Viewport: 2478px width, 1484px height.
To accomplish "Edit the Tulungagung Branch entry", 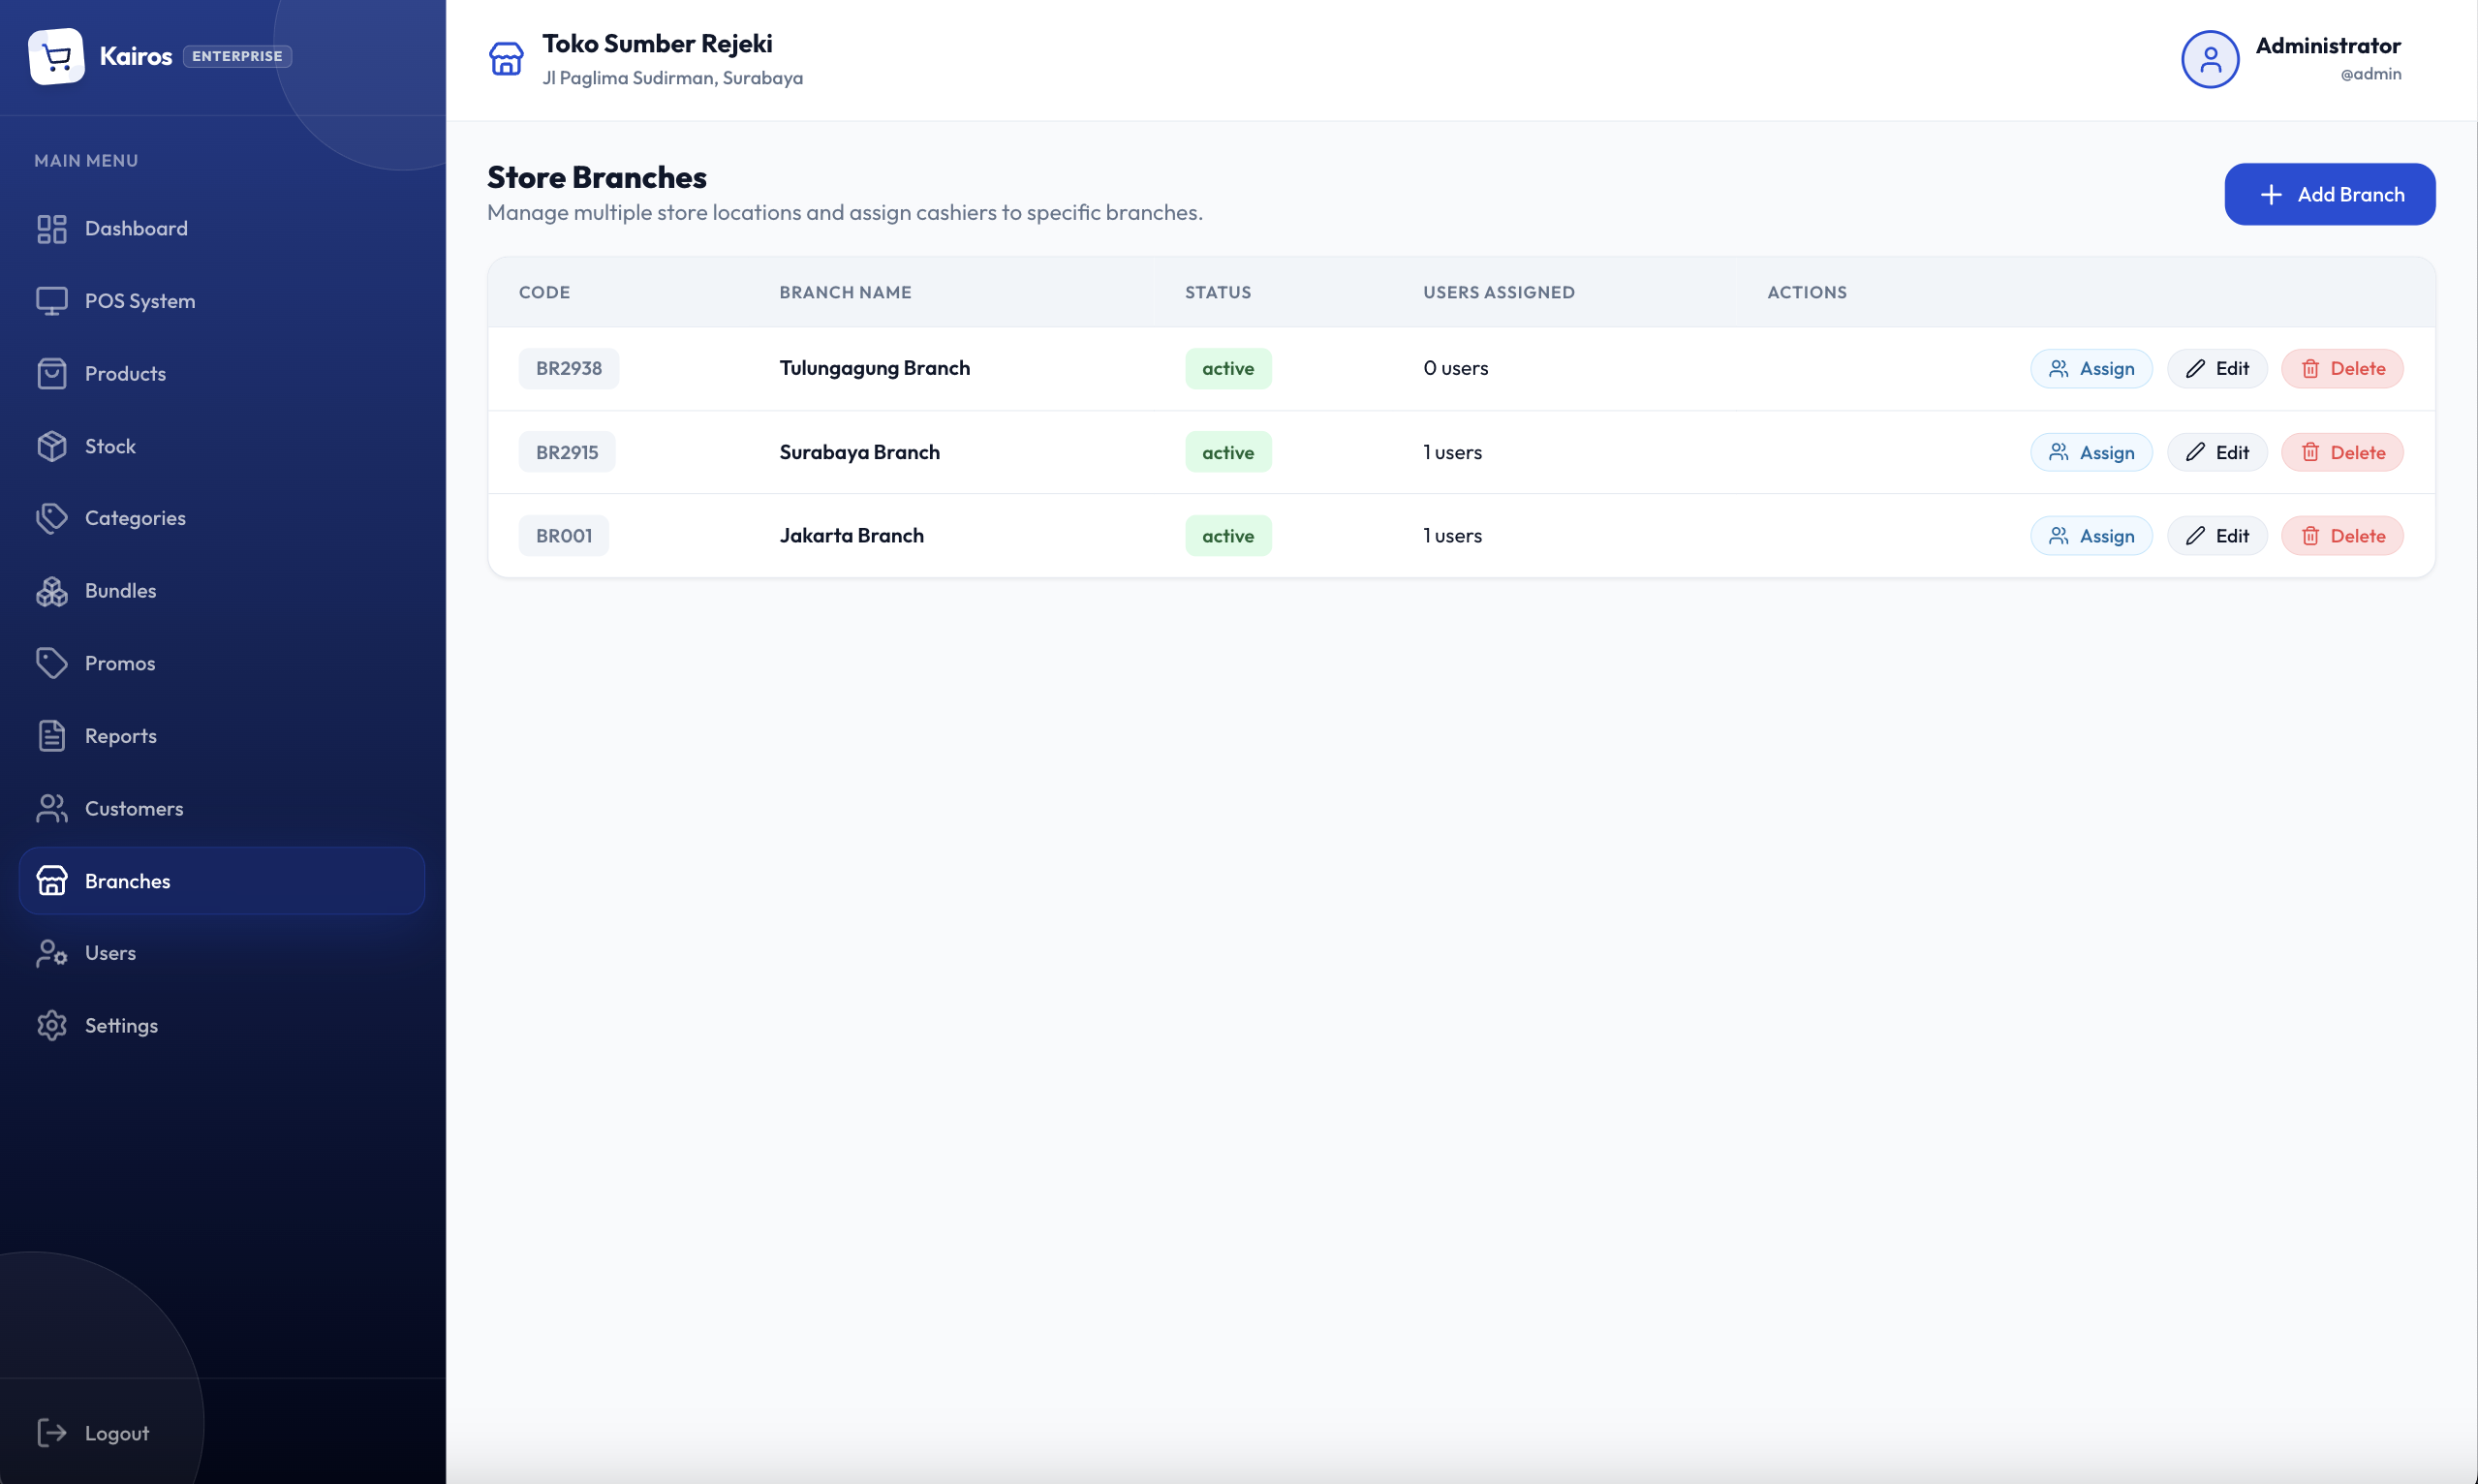I will click(x=2217, y=369).
